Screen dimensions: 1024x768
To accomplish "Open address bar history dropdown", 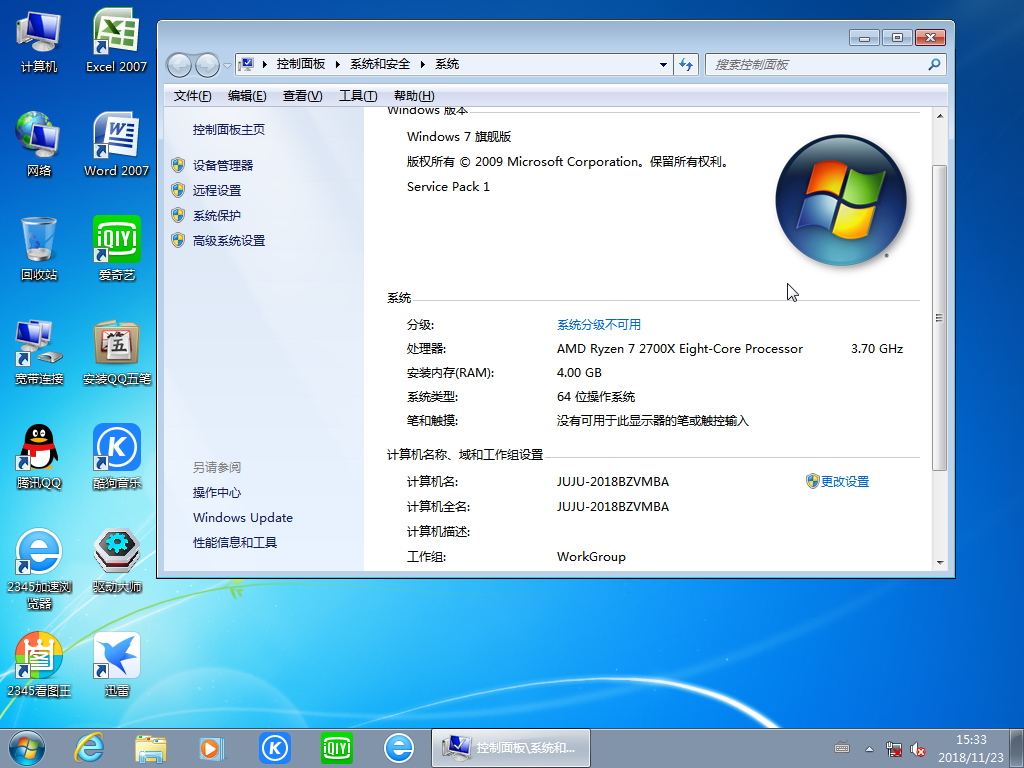I will [x=663, y=65].
